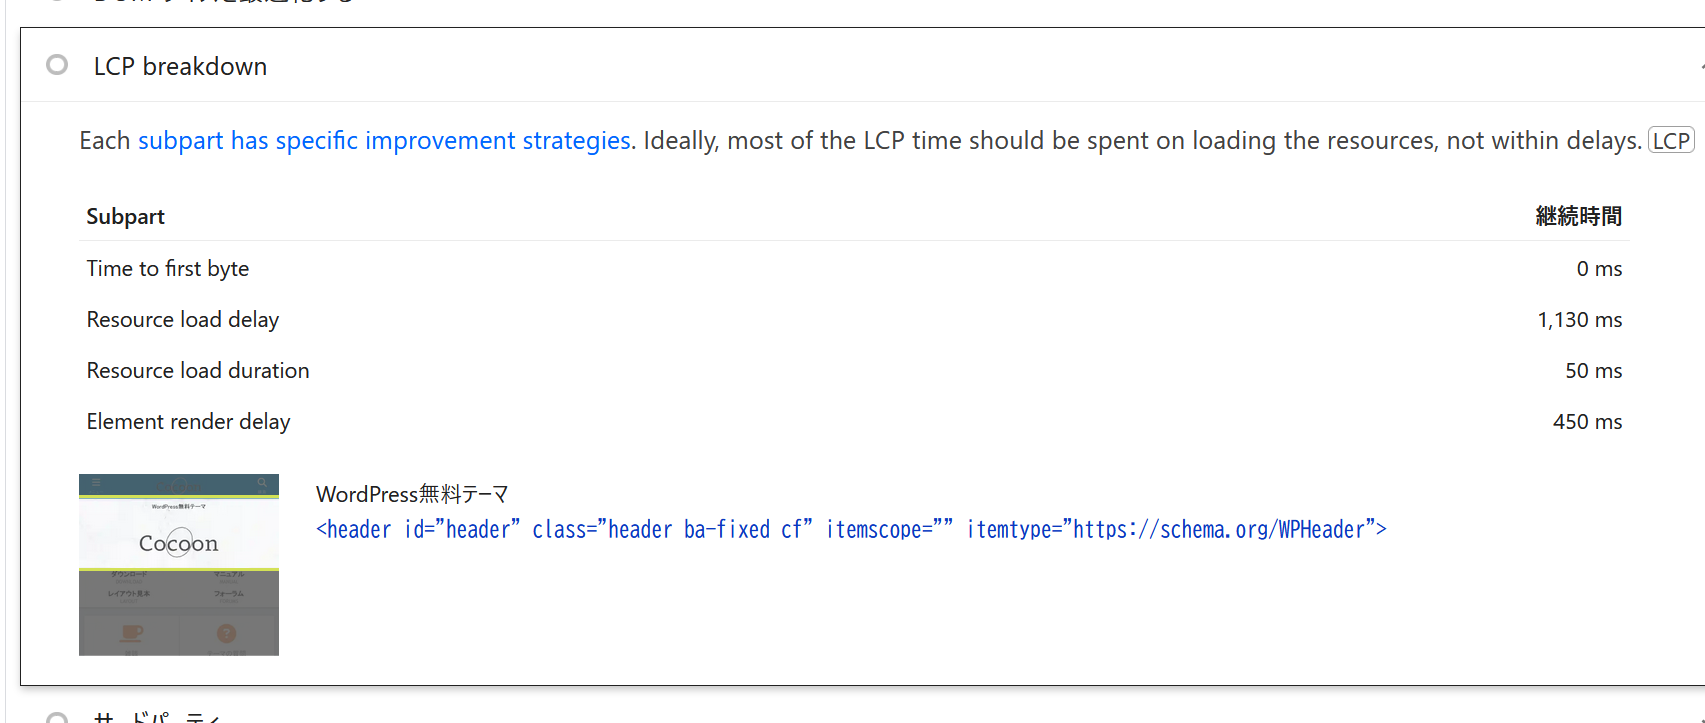1705x723 pixels.
Task: Click the 継続時間 column header
Action: tap(1578, 217)
